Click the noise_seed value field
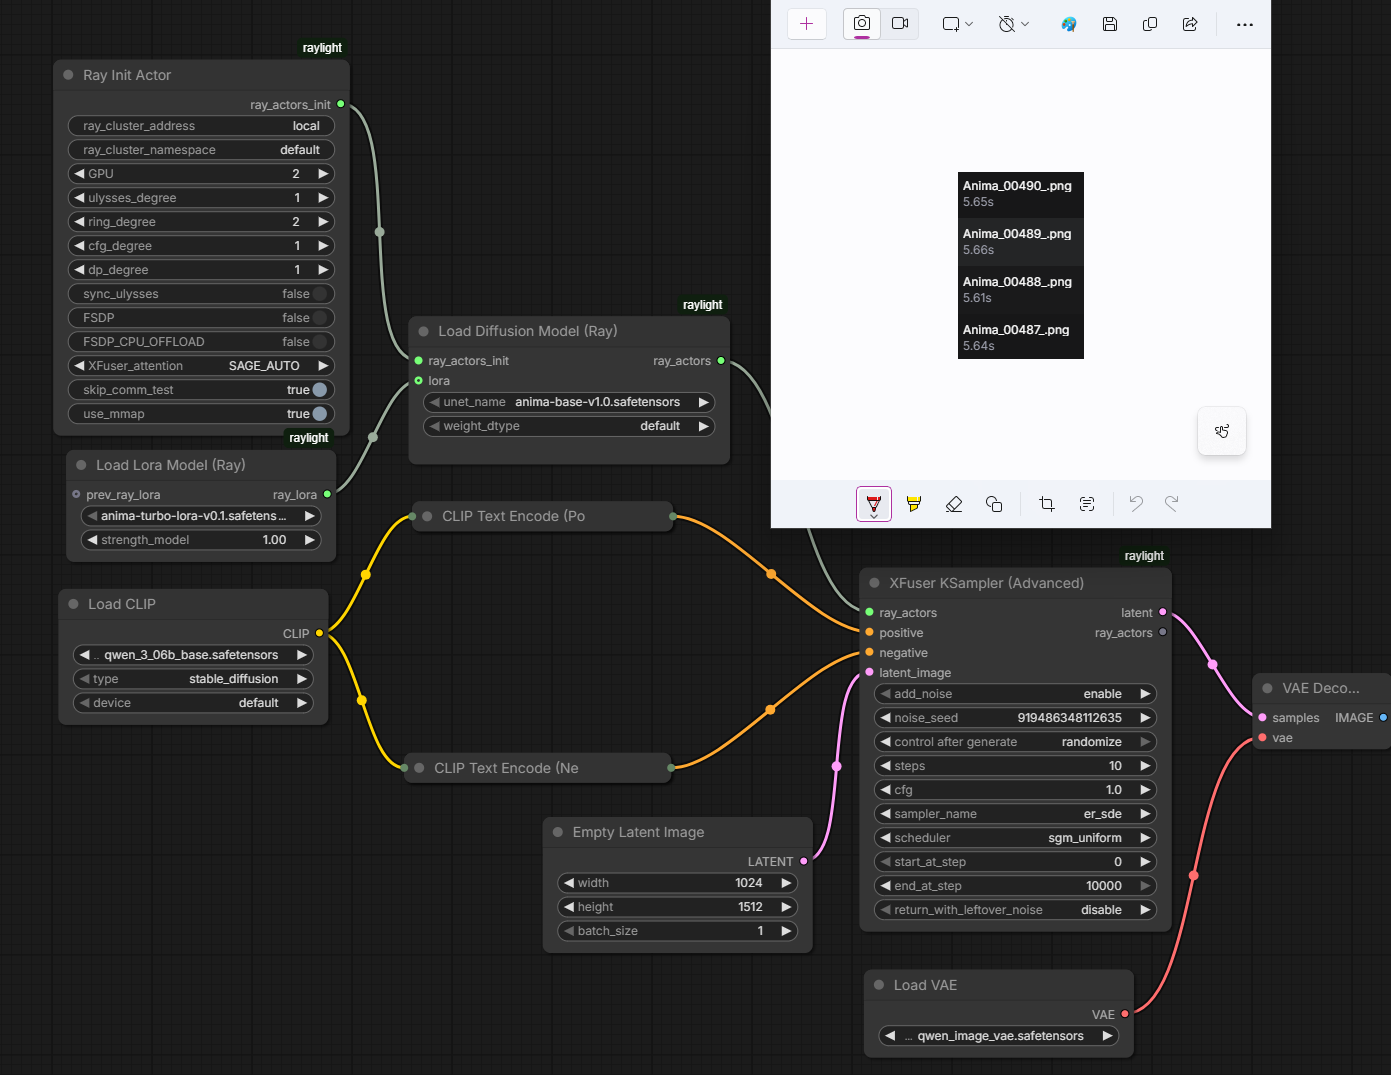 tap(1015, 718)
